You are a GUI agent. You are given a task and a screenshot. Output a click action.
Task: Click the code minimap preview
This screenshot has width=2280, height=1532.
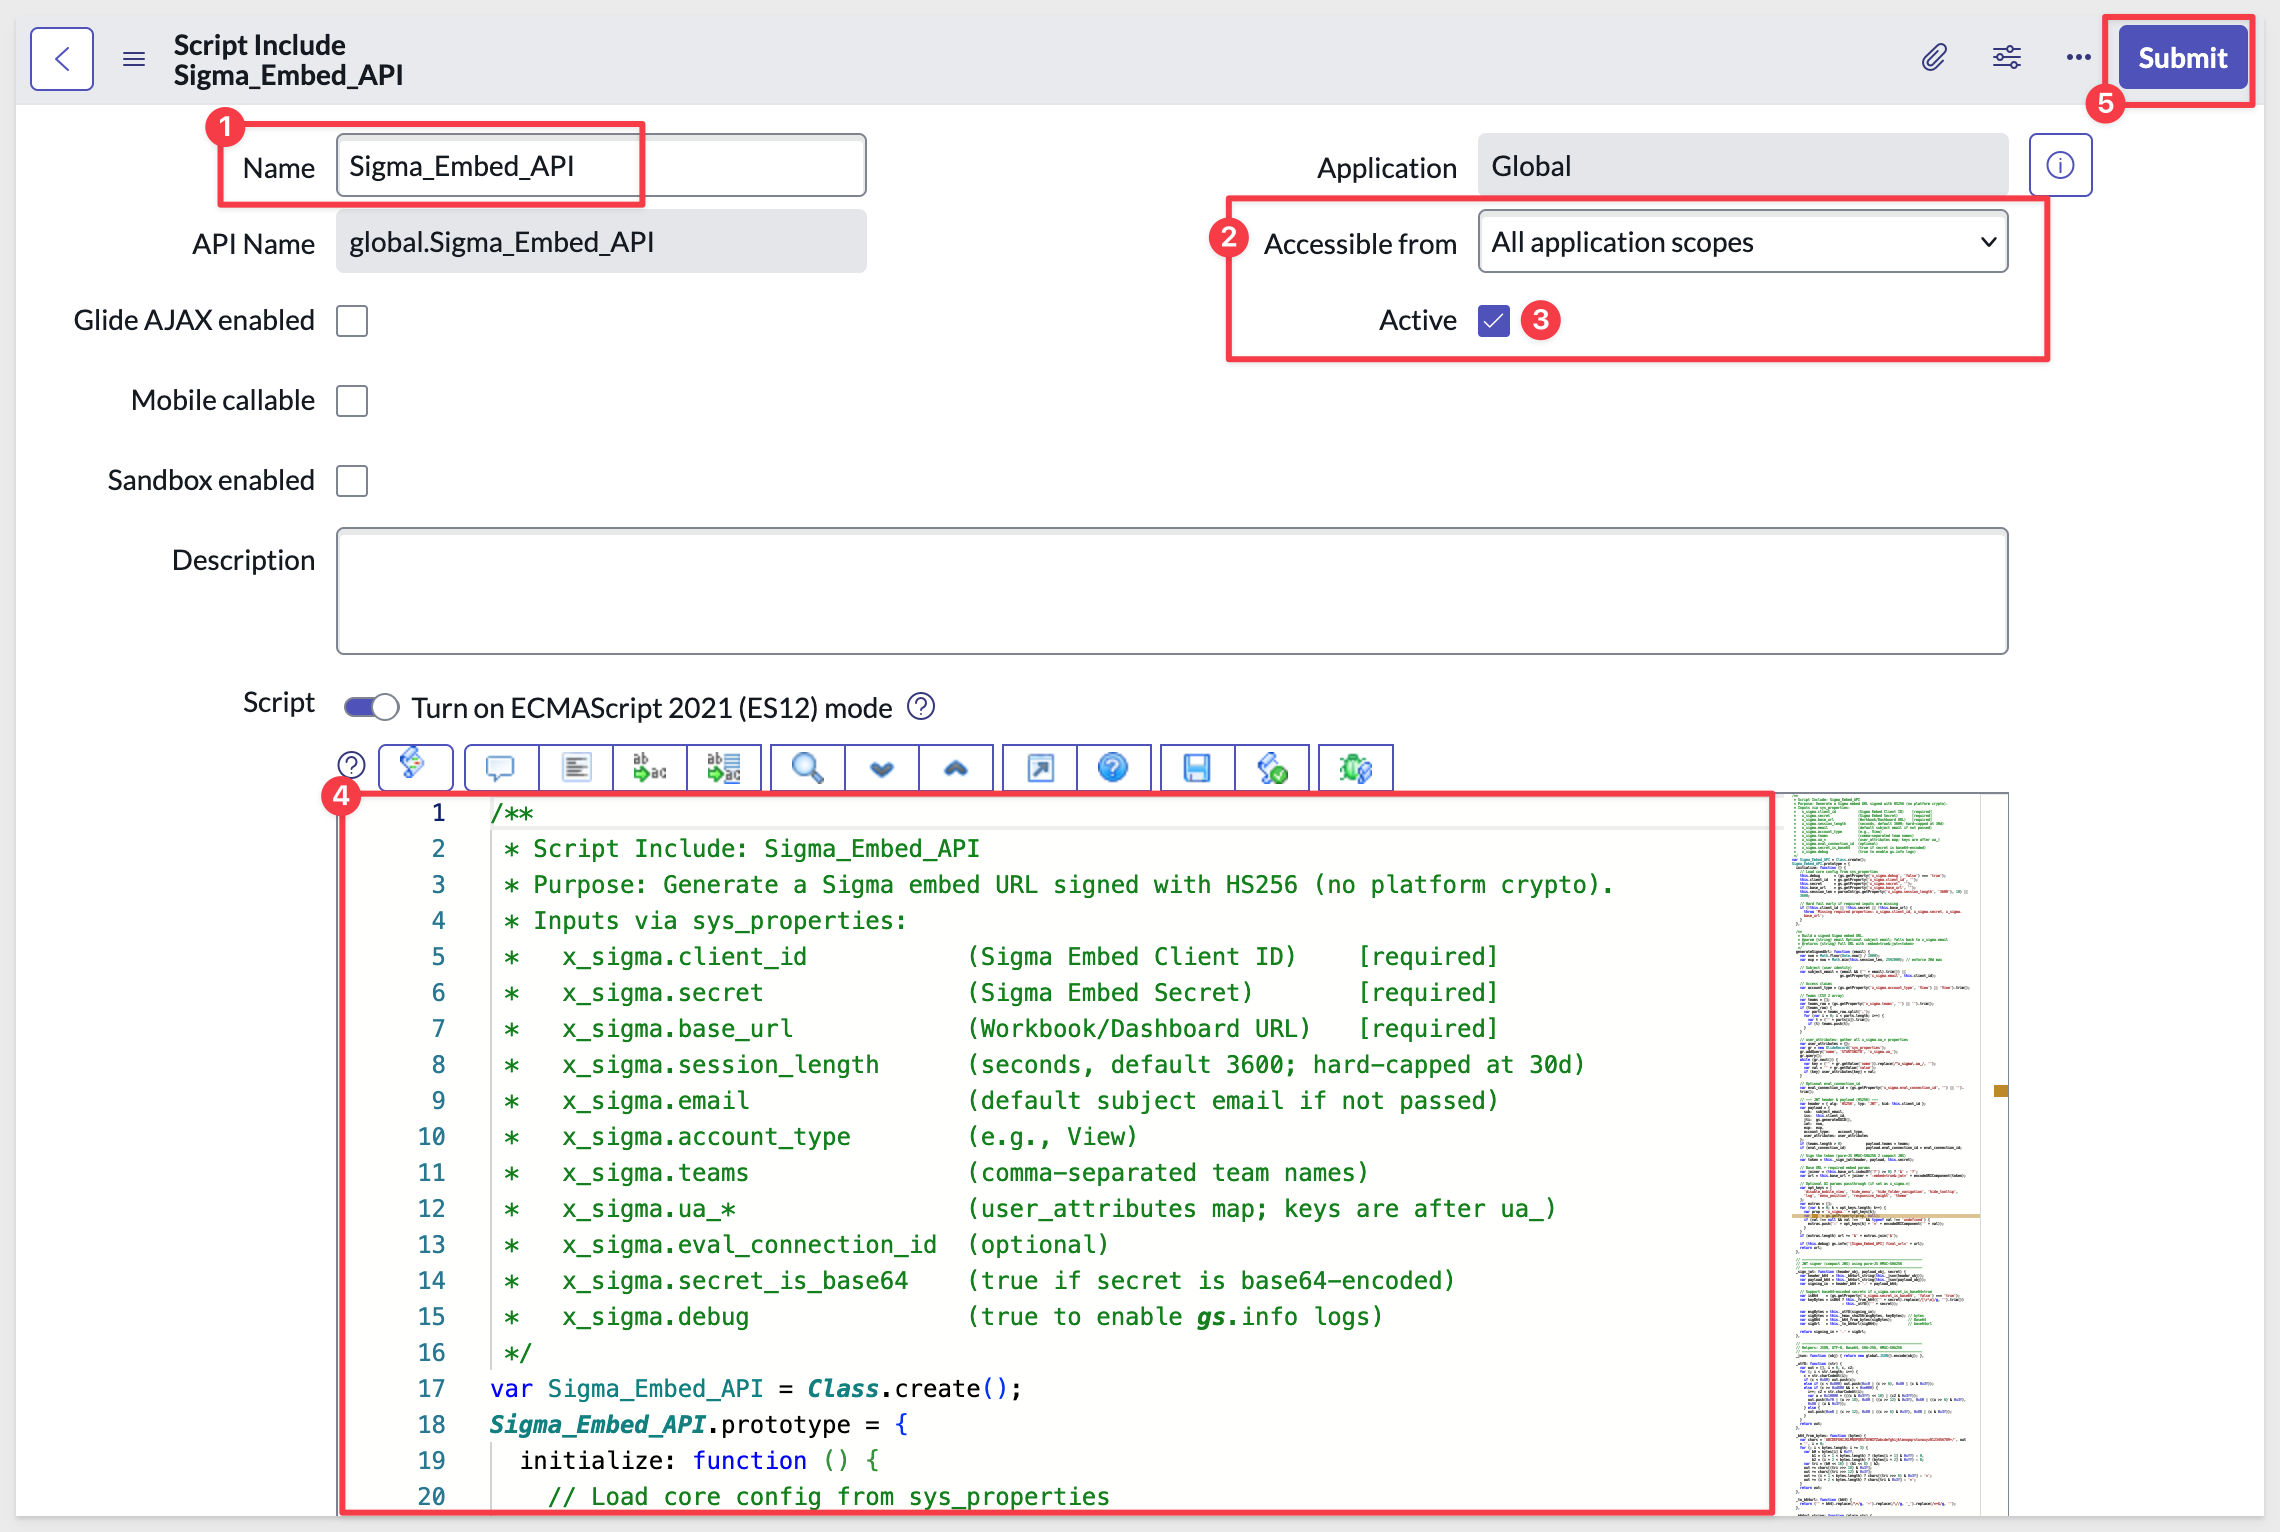tap(1884, 1155)
